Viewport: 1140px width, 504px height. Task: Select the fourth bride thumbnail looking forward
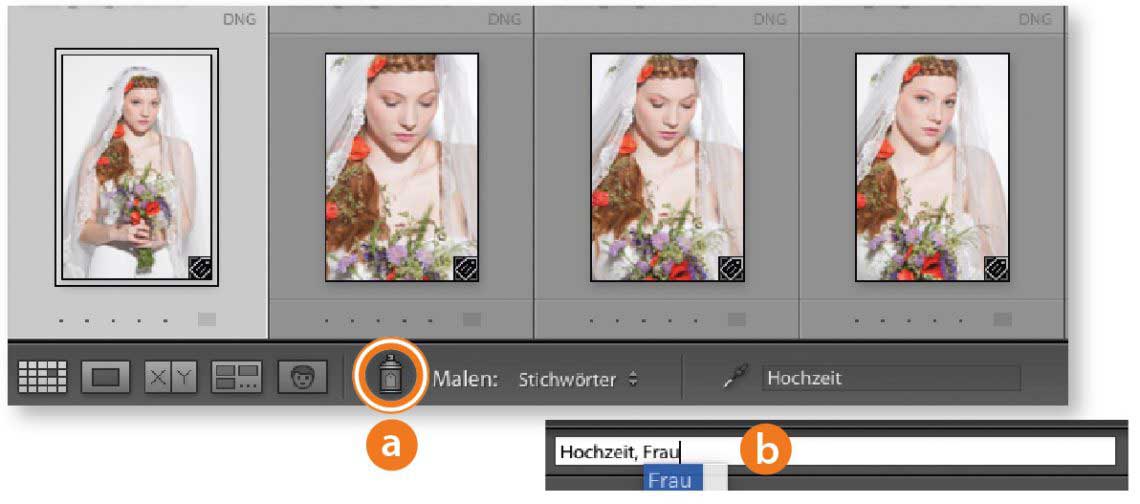click(933, 167)
